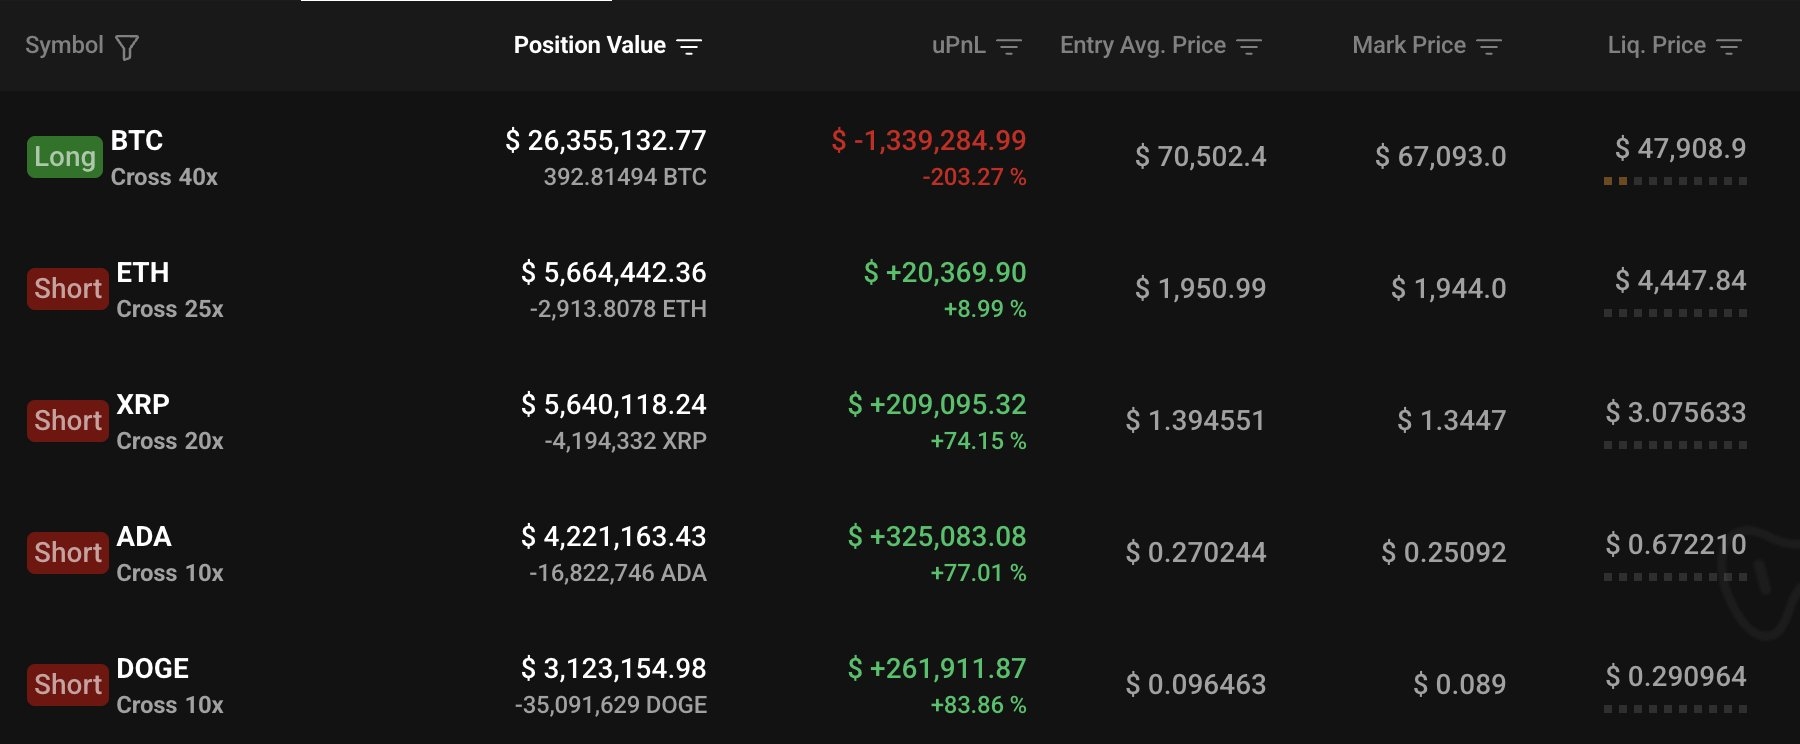Image resolution: width=1800 pixels, height=744 pixels.
Task: Click the uPnL sort icon
Action: 1009,46
